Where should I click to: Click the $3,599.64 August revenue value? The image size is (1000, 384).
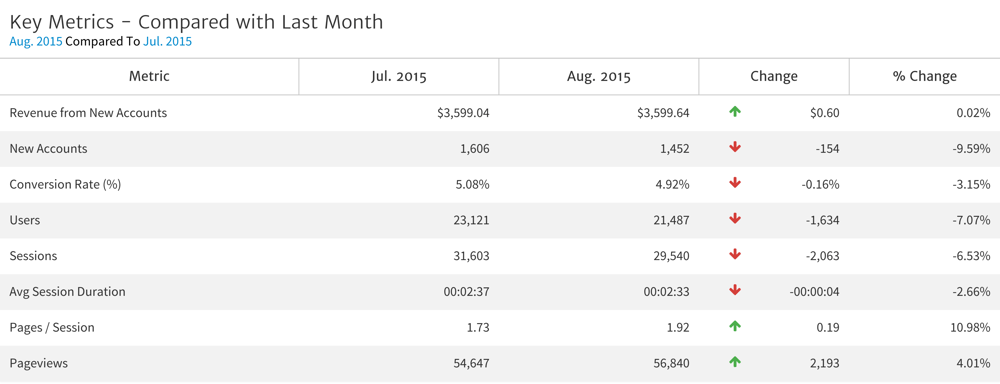coord(663,113)
